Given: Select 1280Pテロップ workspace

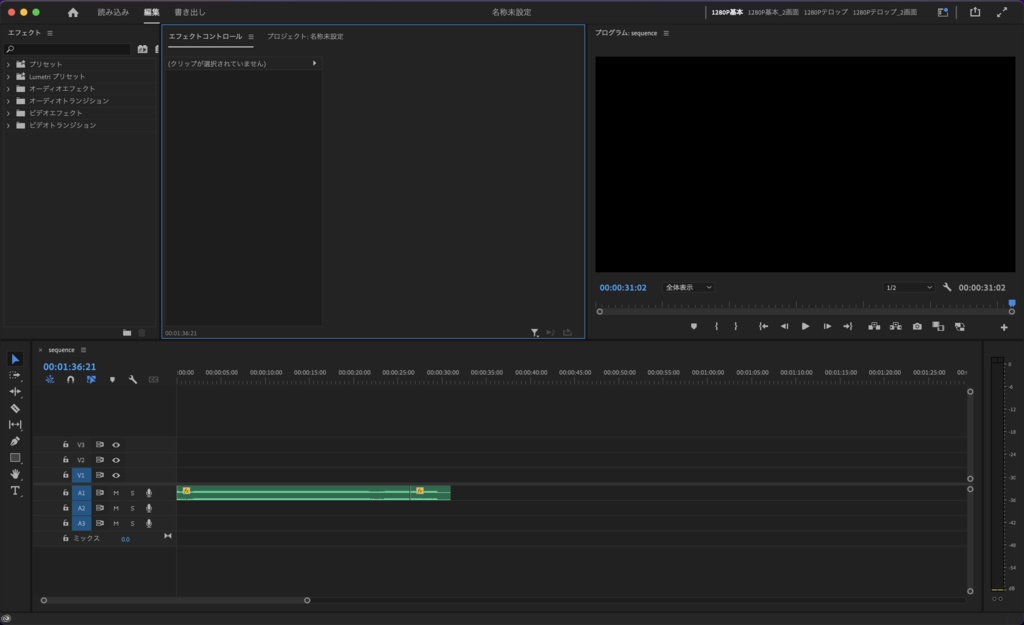Looking at the screenshot, I should [x=825, y=12].
